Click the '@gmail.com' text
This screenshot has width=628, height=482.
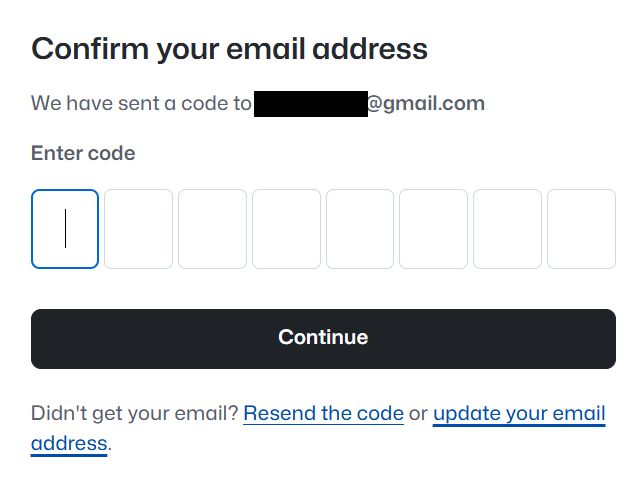click(x=426, y=103)
